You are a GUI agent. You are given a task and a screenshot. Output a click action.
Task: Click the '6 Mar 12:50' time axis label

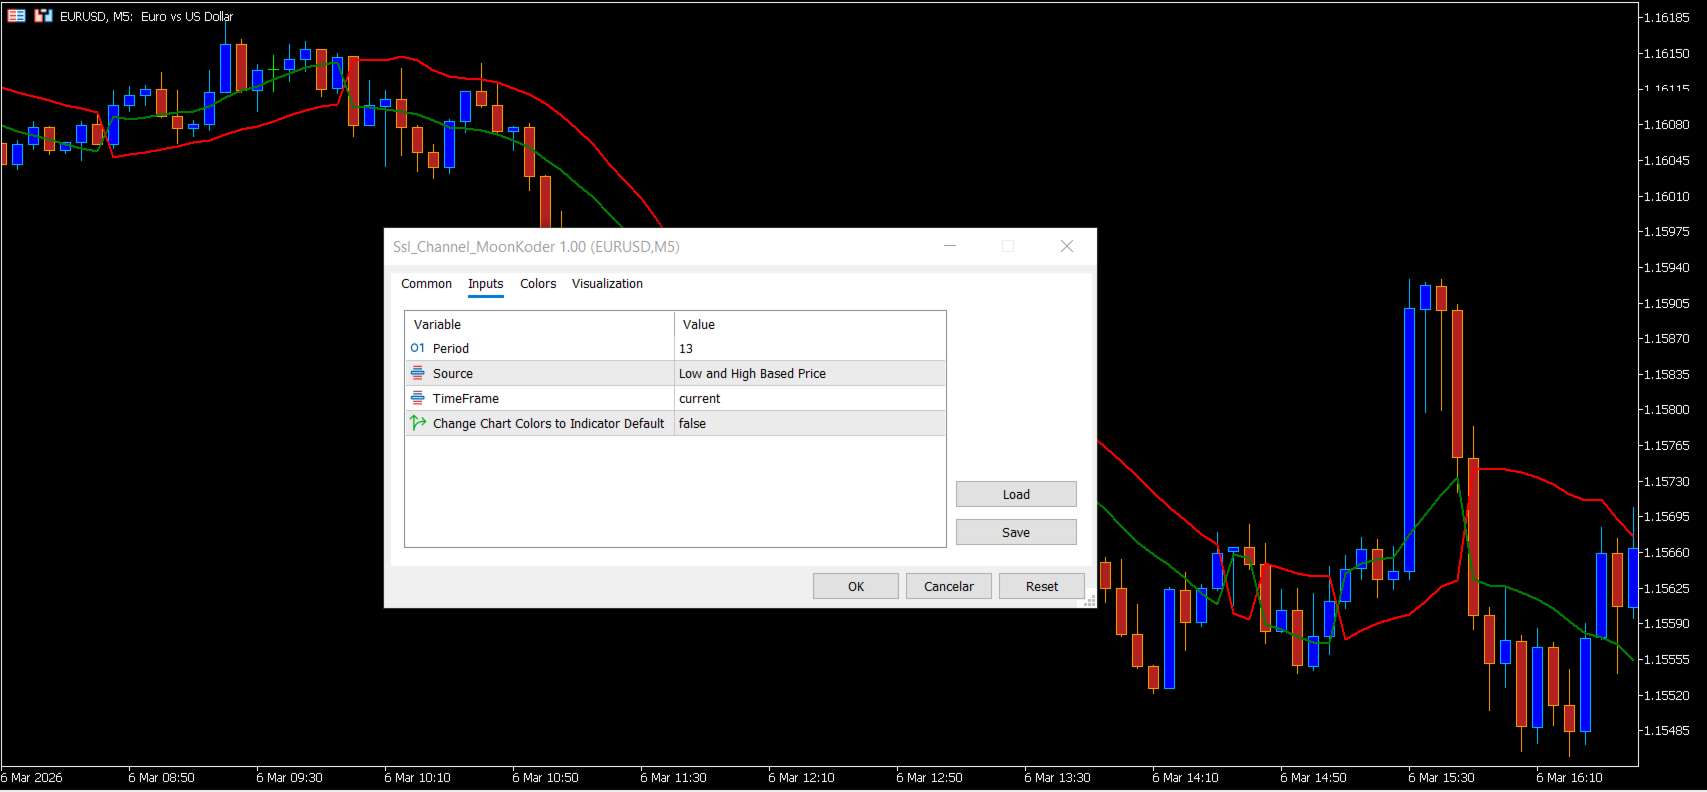tap(929, 778)
